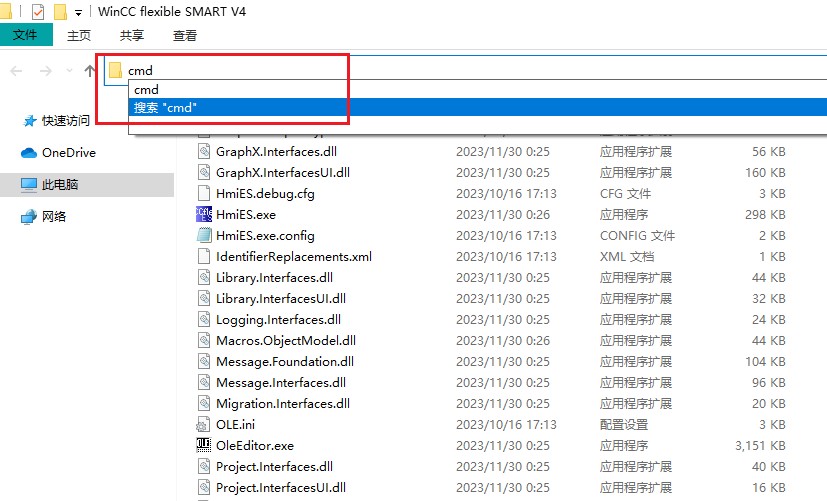Screen dimensions: 827x501
Task: Click the properties checkmark icon in title bar
Action: tap(37, 12)
